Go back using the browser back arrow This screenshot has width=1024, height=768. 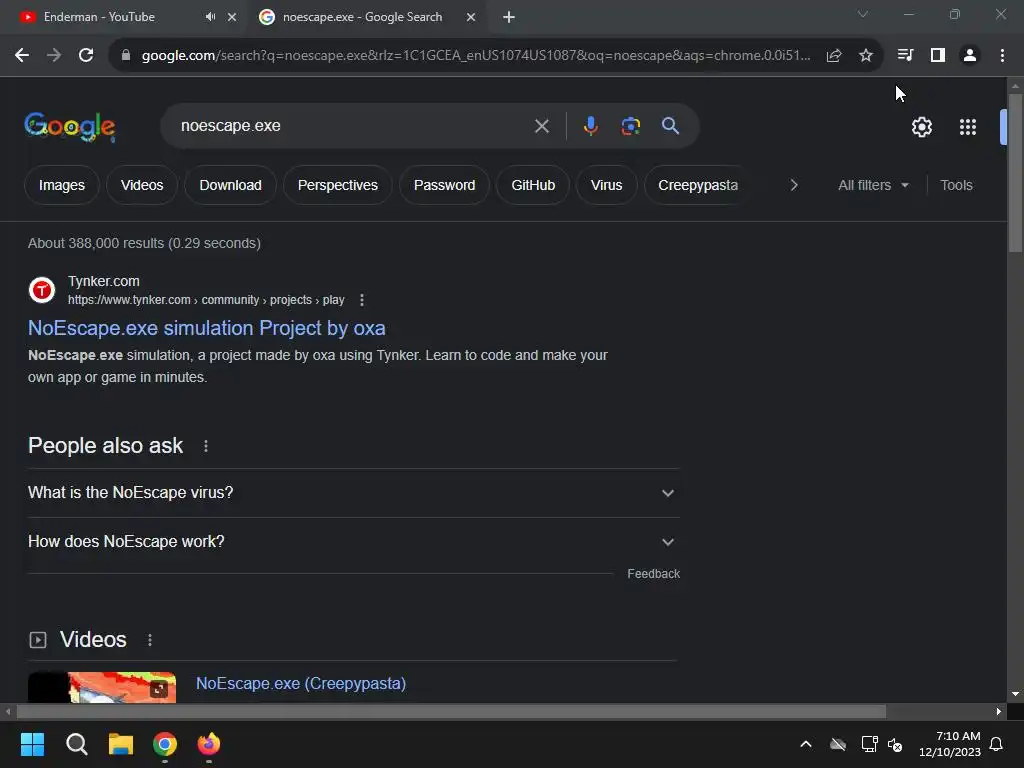coord(22,56)
